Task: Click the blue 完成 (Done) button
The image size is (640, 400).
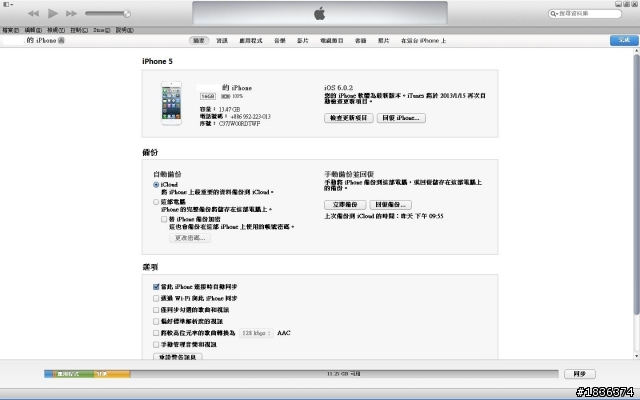Action: [624, 40]
